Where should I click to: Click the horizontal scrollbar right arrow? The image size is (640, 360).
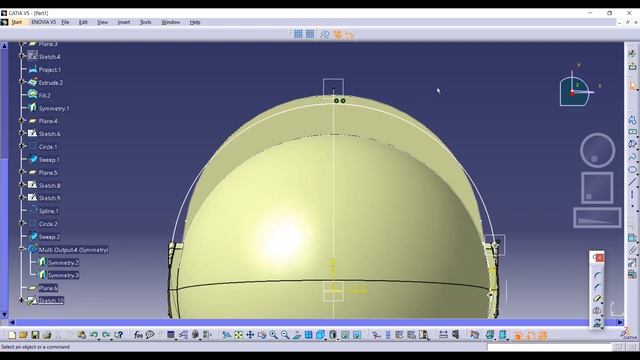(x=620, y=322)
